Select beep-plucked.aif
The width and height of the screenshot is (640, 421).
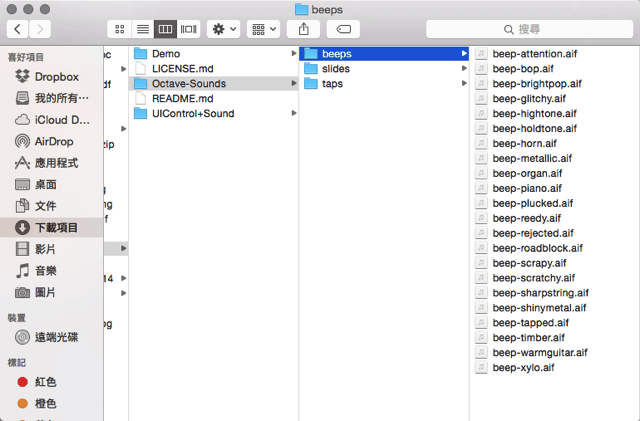(x=555, y=203)
